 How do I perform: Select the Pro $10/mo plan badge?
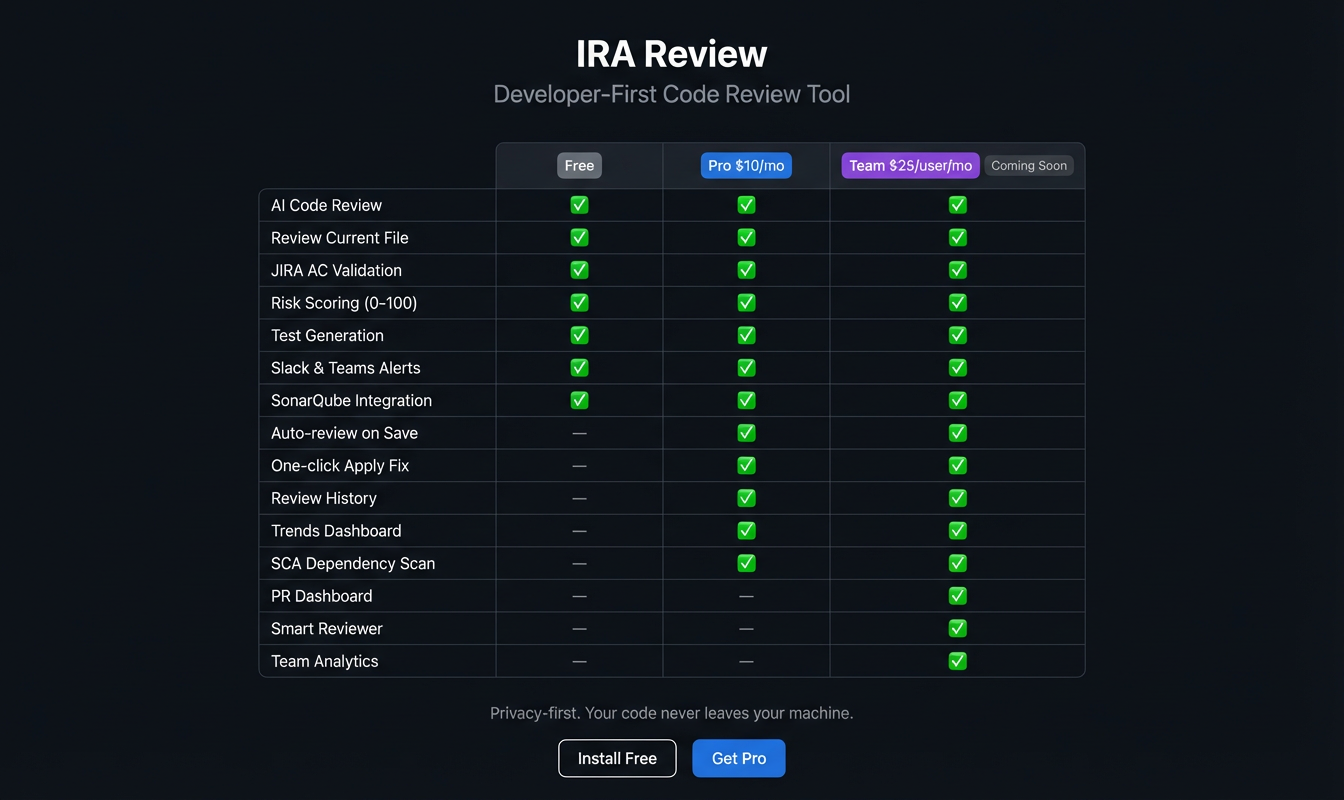(746, 165)
